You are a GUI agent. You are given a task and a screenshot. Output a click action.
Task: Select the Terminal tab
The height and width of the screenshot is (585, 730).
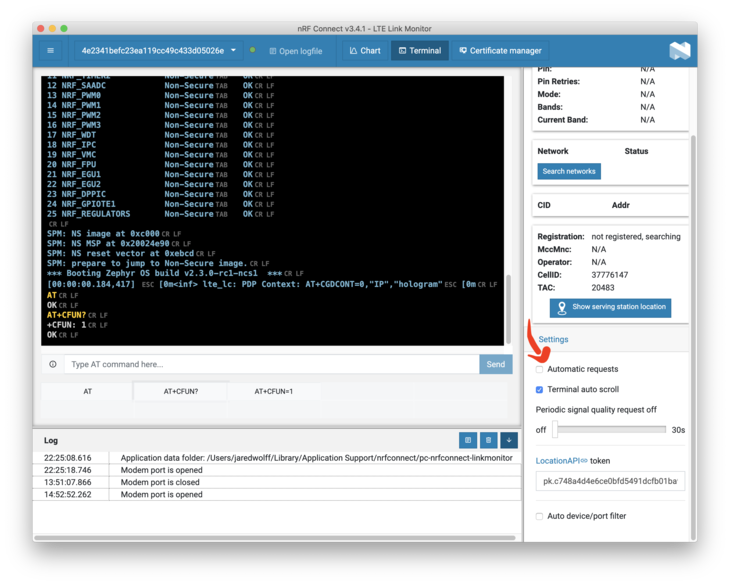coord(419,51)
